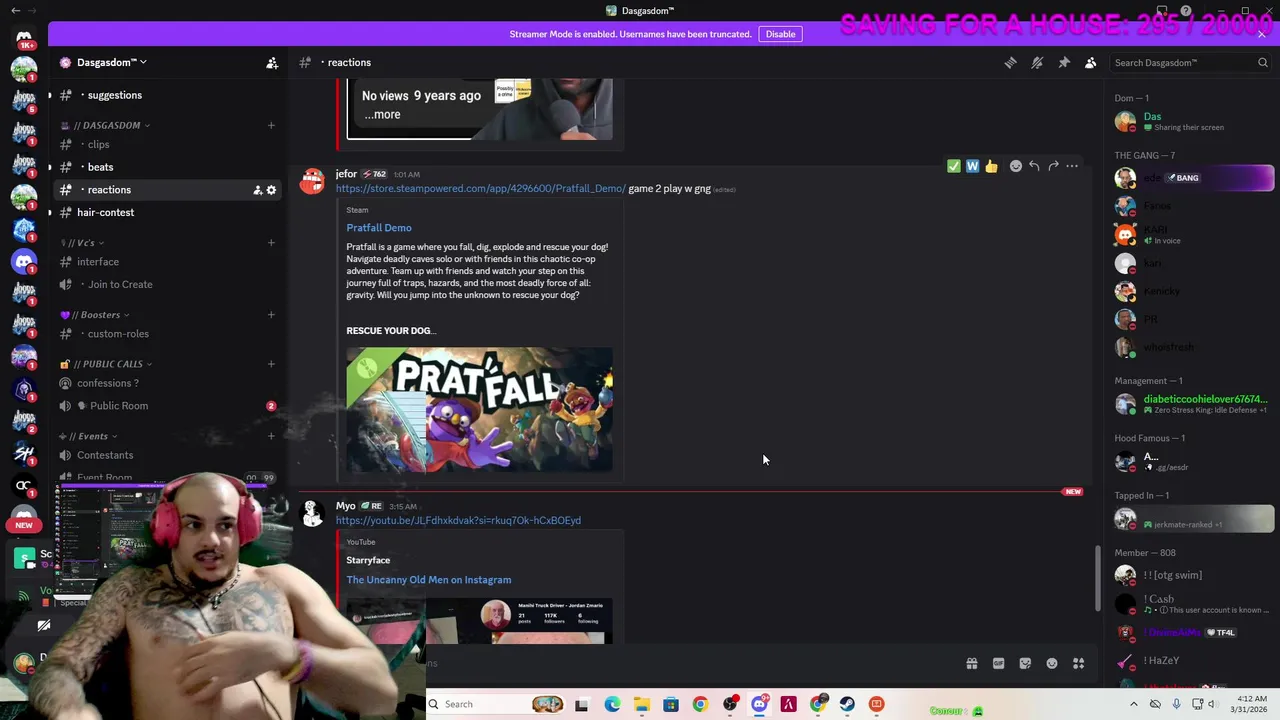Open Microsoft Edge from taskbar
Image resolution: width=1280 pixels, height=720 pixels.
pyautogui.click(x=612, y=704)
